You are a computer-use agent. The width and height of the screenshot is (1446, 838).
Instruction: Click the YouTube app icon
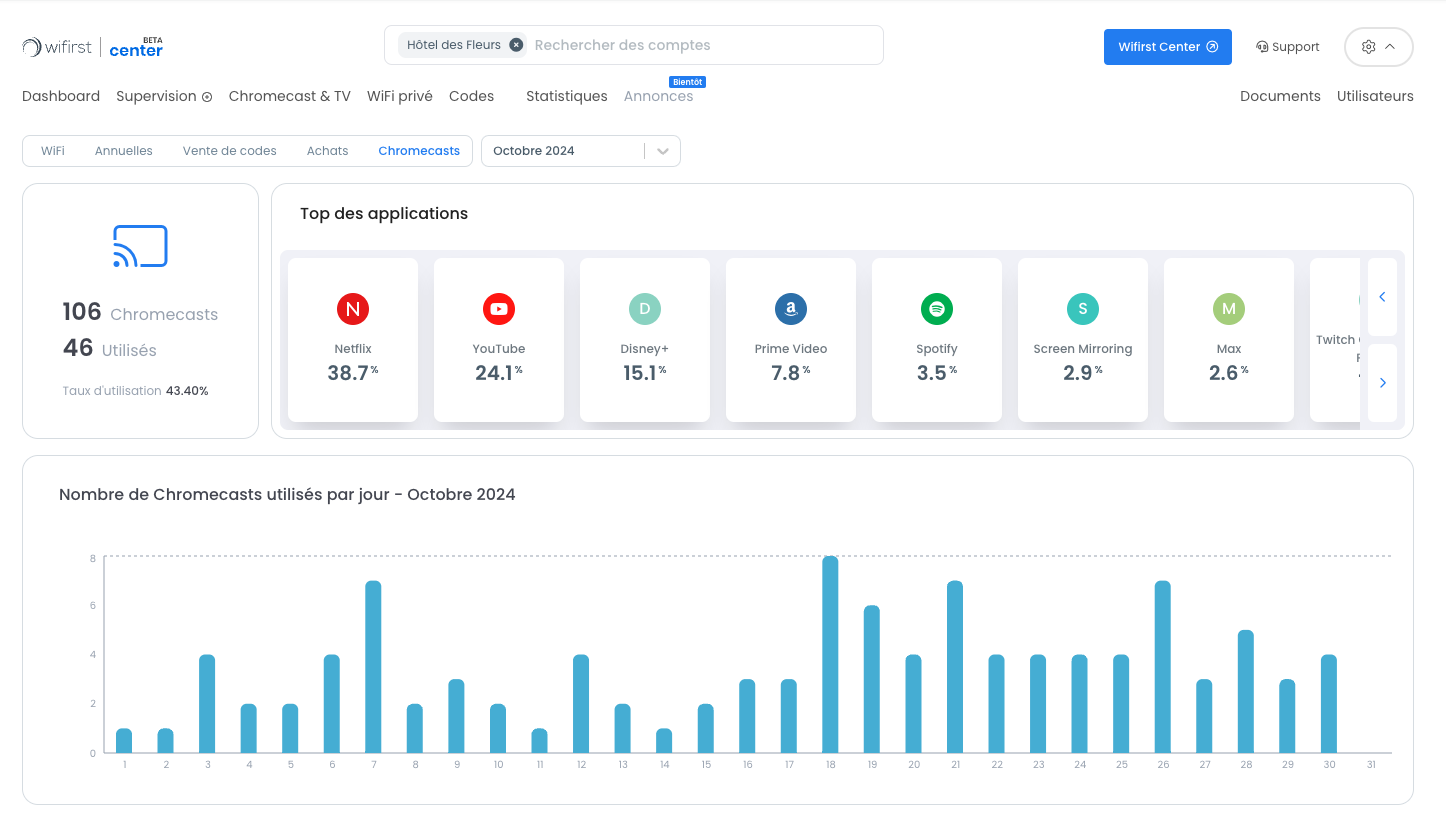pyautogui.click(x=499, y=309)
